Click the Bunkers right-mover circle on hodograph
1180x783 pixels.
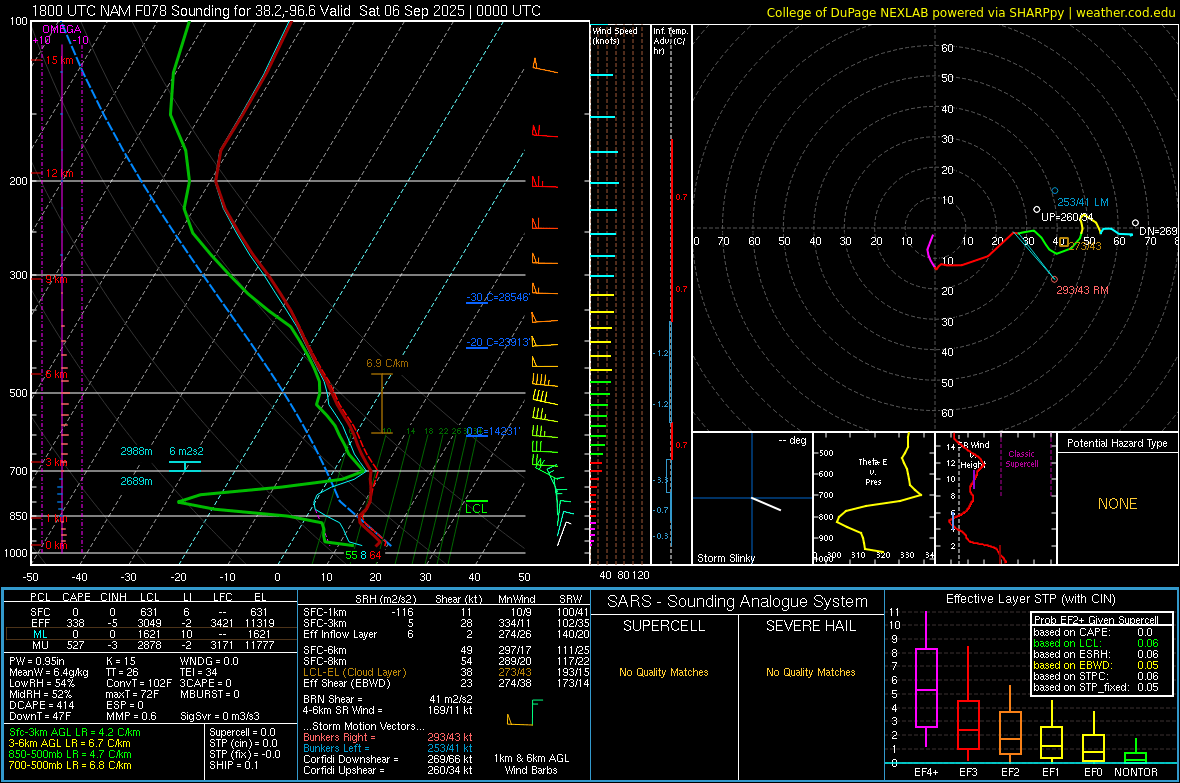tap(1054, 279)
